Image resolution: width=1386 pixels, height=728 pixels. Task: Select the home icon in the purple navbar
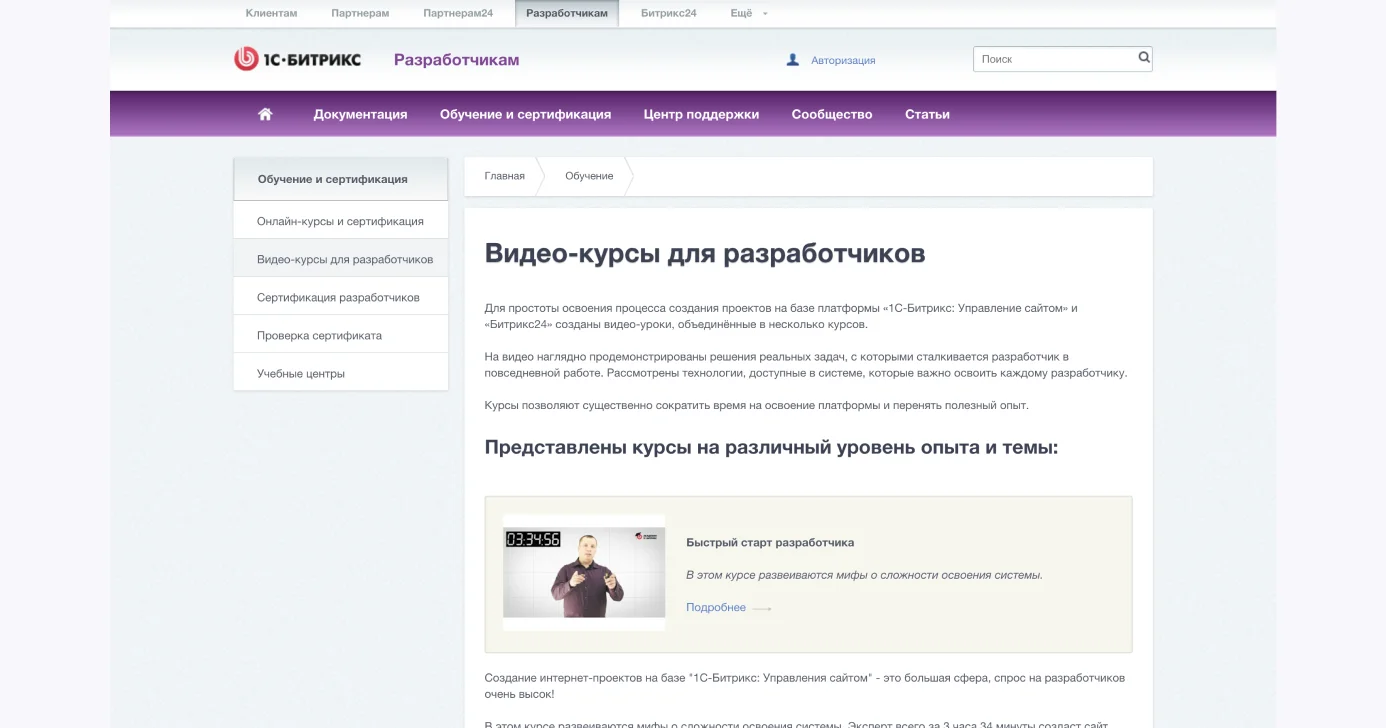(x=264, y=113)
